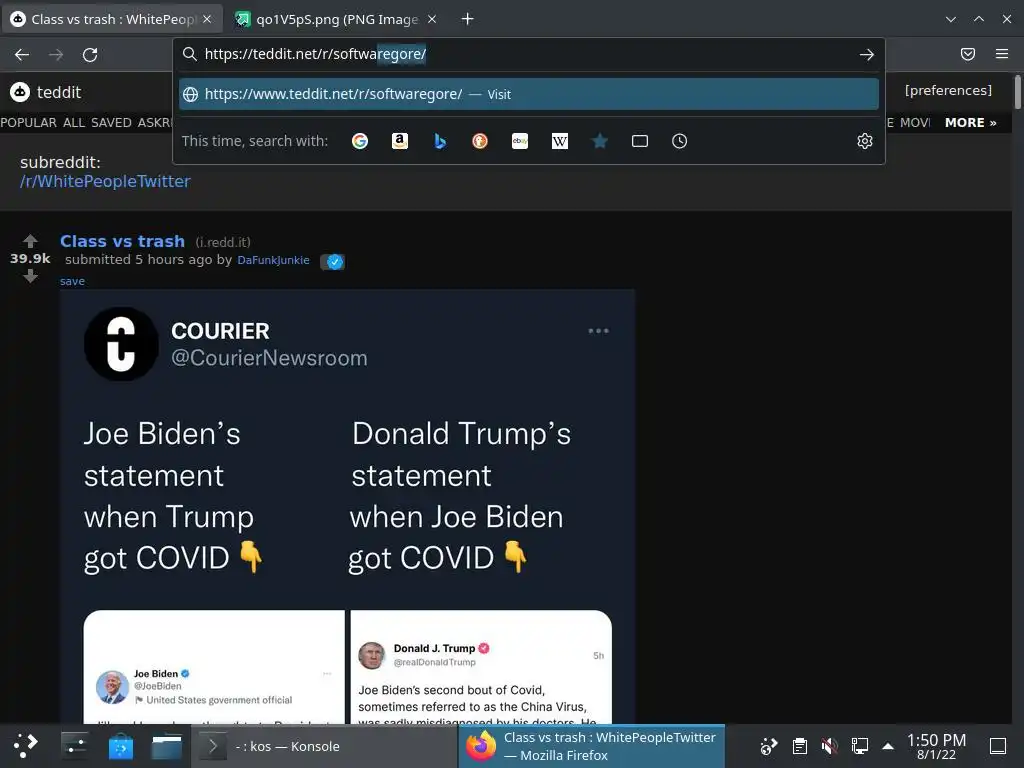List all tabs dropdown arrow
This screenshot has width=1024, height=768.
click(951, 19)
